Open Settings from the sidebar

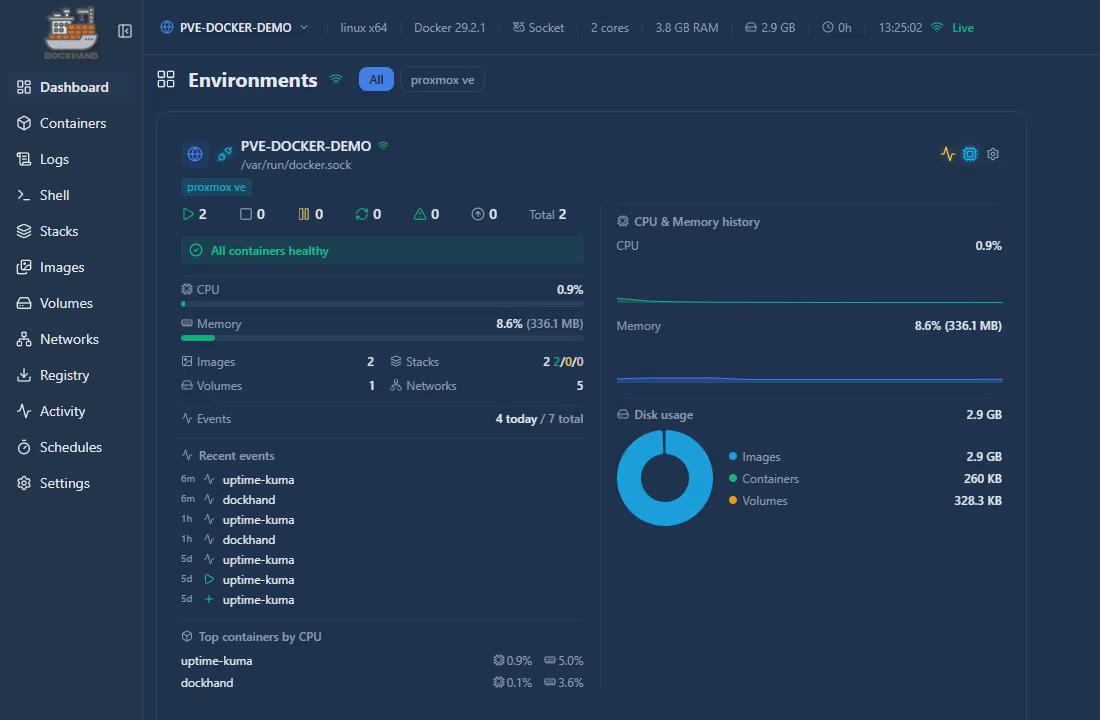(72, 484)
